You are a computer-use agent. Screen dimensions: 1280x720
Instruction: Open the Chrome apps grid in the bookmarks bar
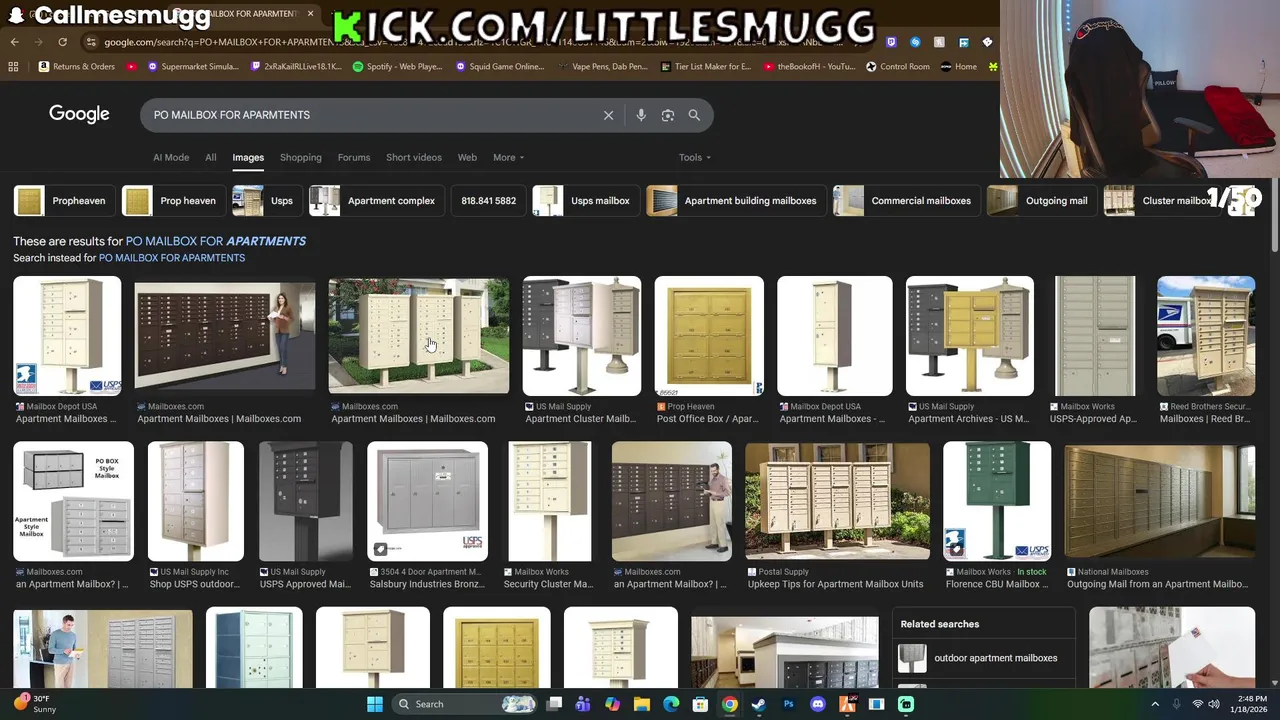click(13, 67)
